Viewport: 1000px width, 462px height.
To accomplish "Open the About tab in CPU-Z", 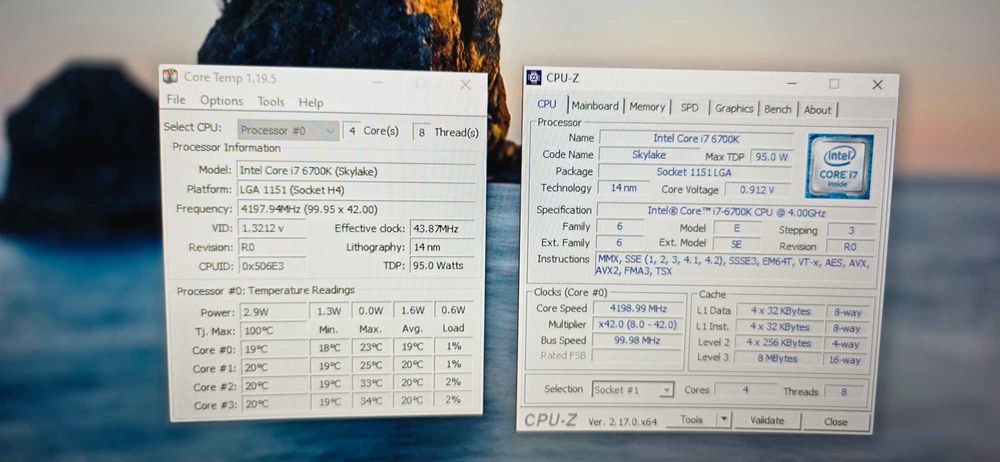I will tap(818, 110).
